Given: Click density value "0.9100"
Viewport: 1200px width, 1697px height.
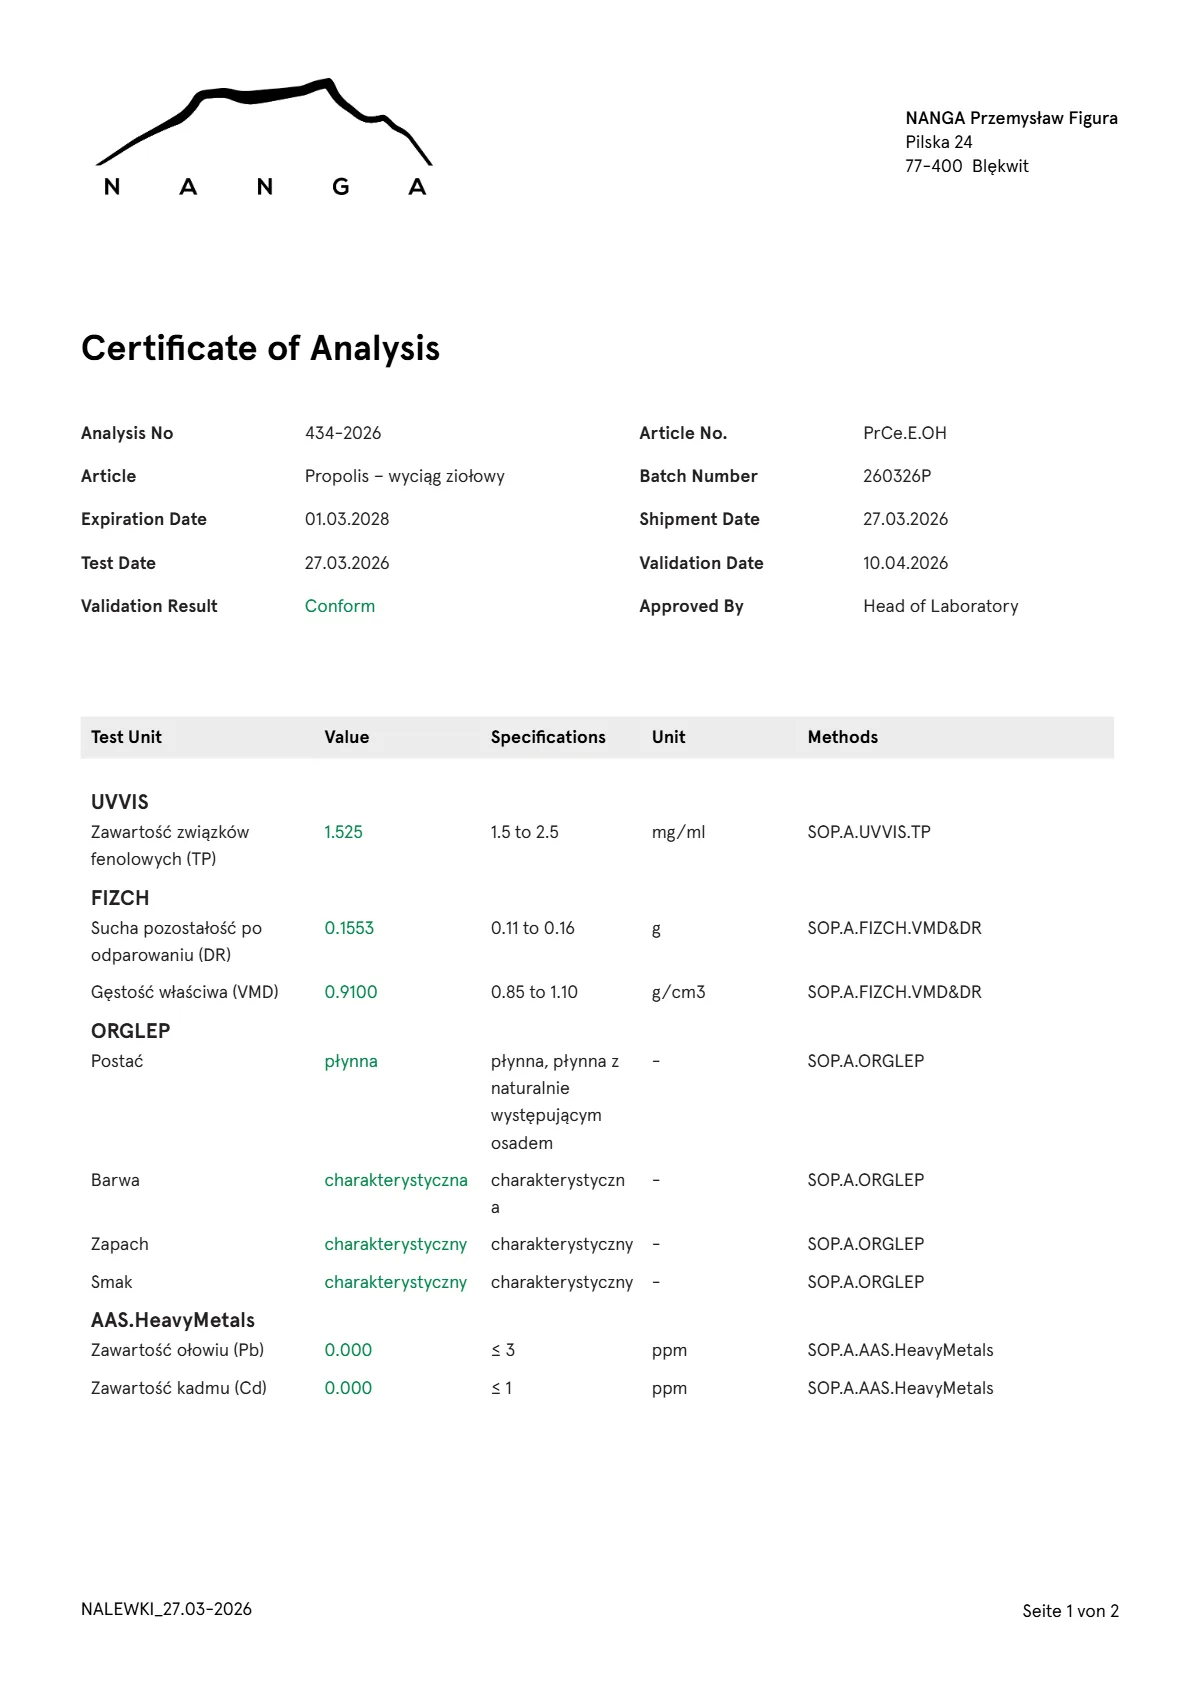Looking at the screenshot, I should (x=351, y=992).
